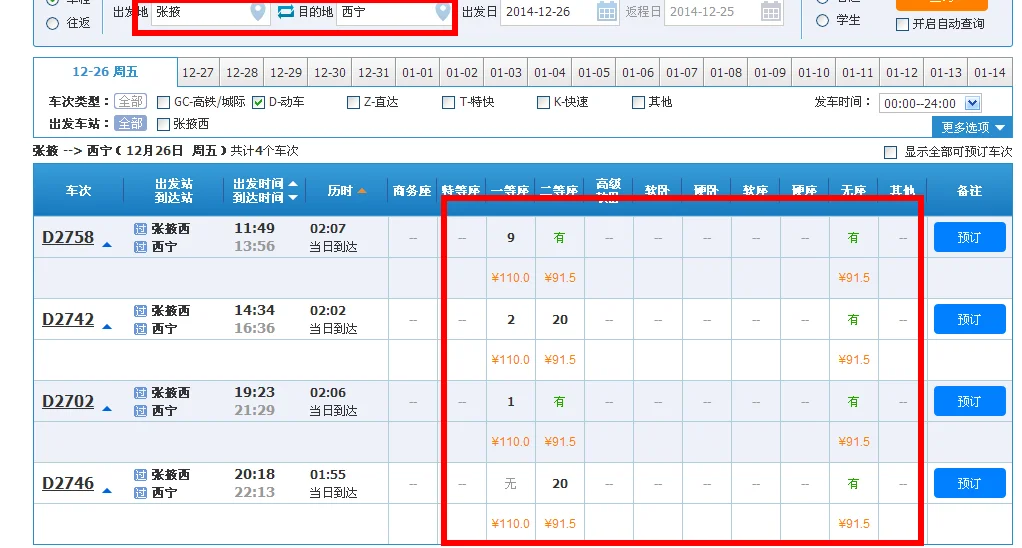This screenshot has width=1022, height=548.
Task: Switch to the 01-14 date tab
Action: tap(989, 72)
